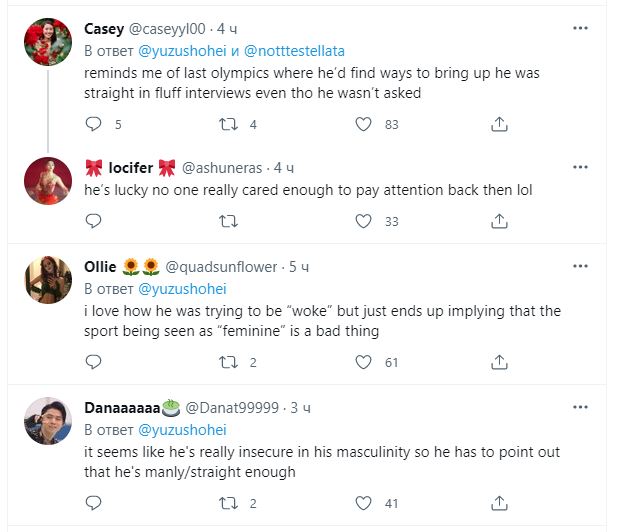Viewport: 619px width, 532px height.
Task: Share Casey's tweet
Action: (x=499, y=125)
